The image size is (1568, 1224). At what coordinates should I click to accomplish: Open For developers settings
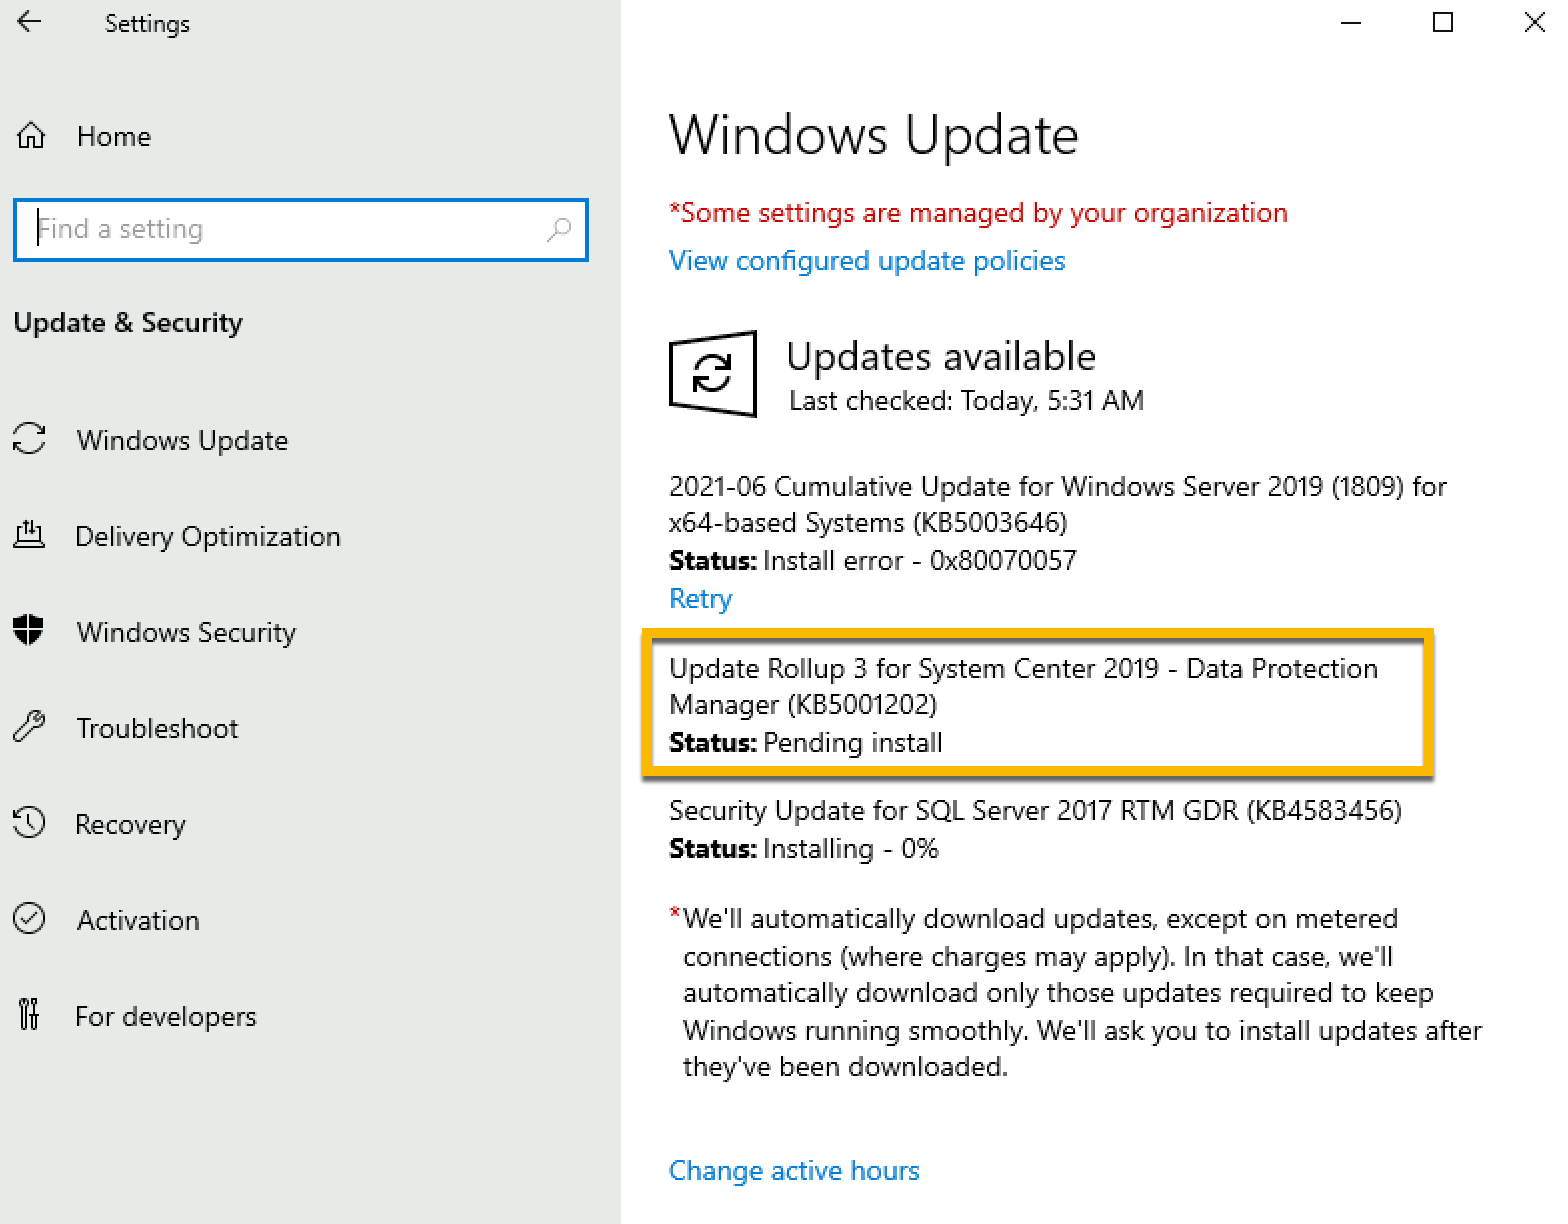[166, 1016]
